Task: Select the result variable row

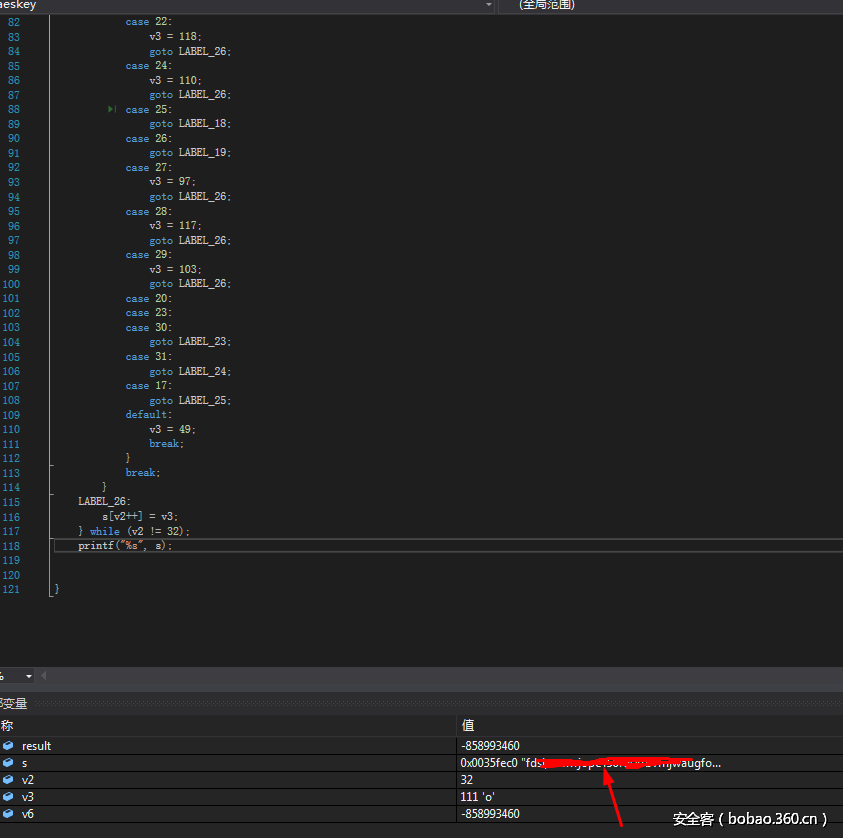Action: click(x=36, y=746)
